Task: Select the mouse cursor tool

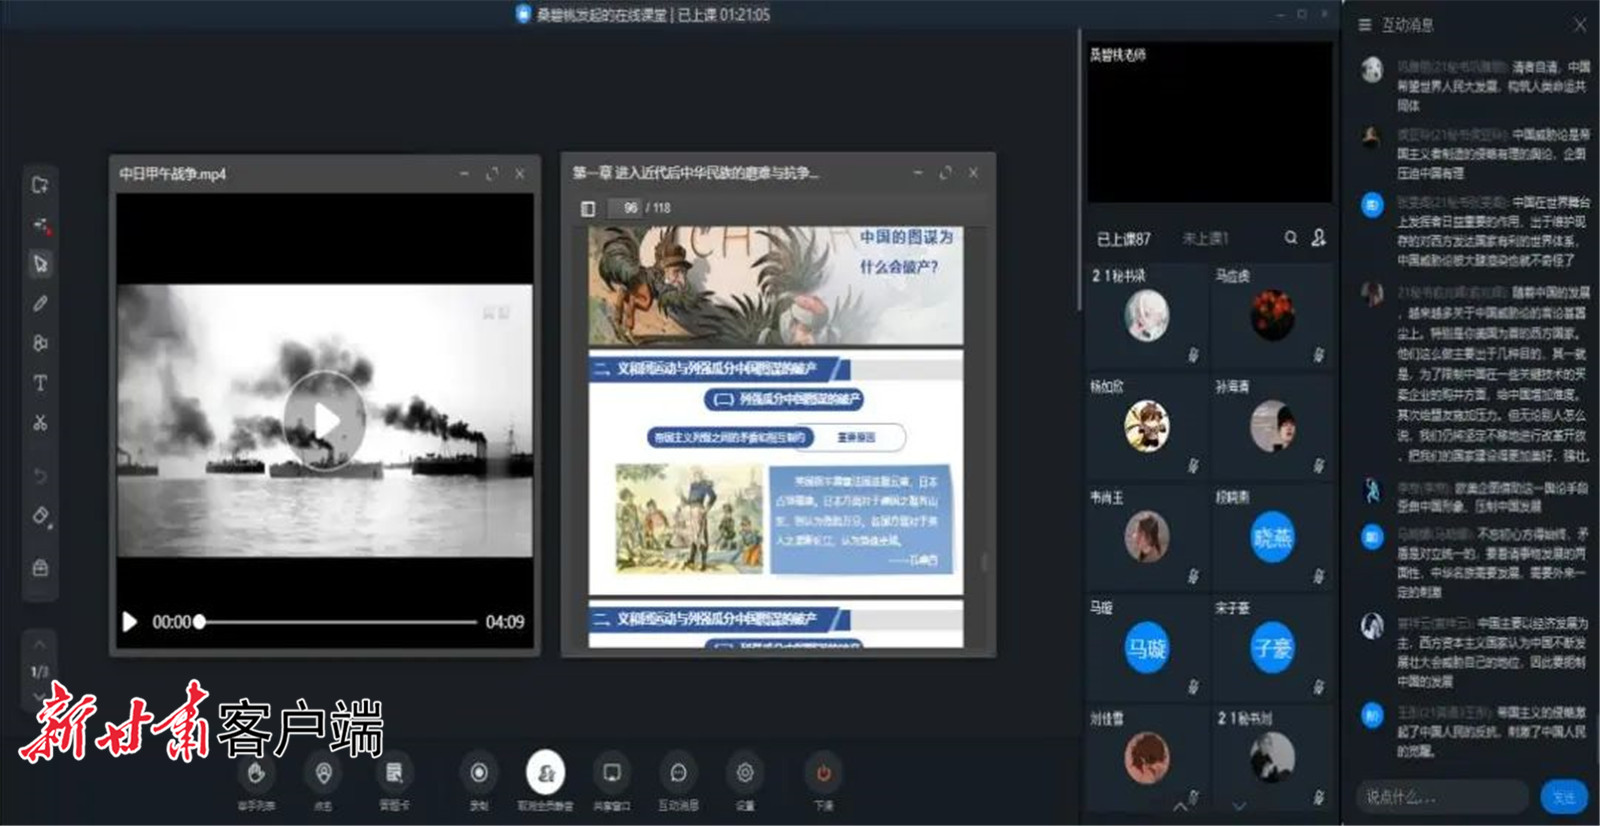Action: tap(41, 264)
